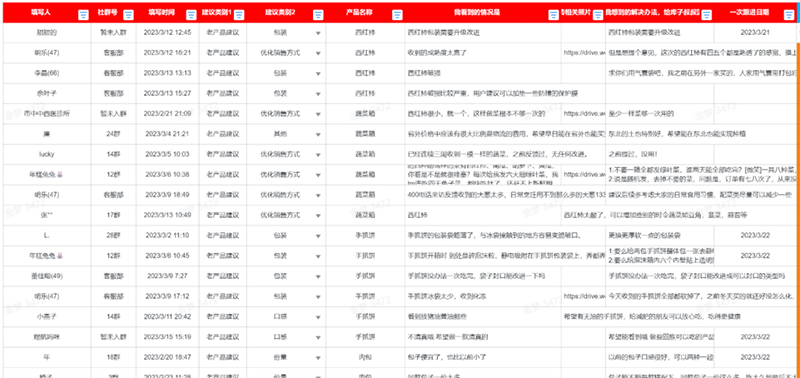
Task: Select the time cell '2023/3/4 21:21'
Action: click(x=167, y=134)
